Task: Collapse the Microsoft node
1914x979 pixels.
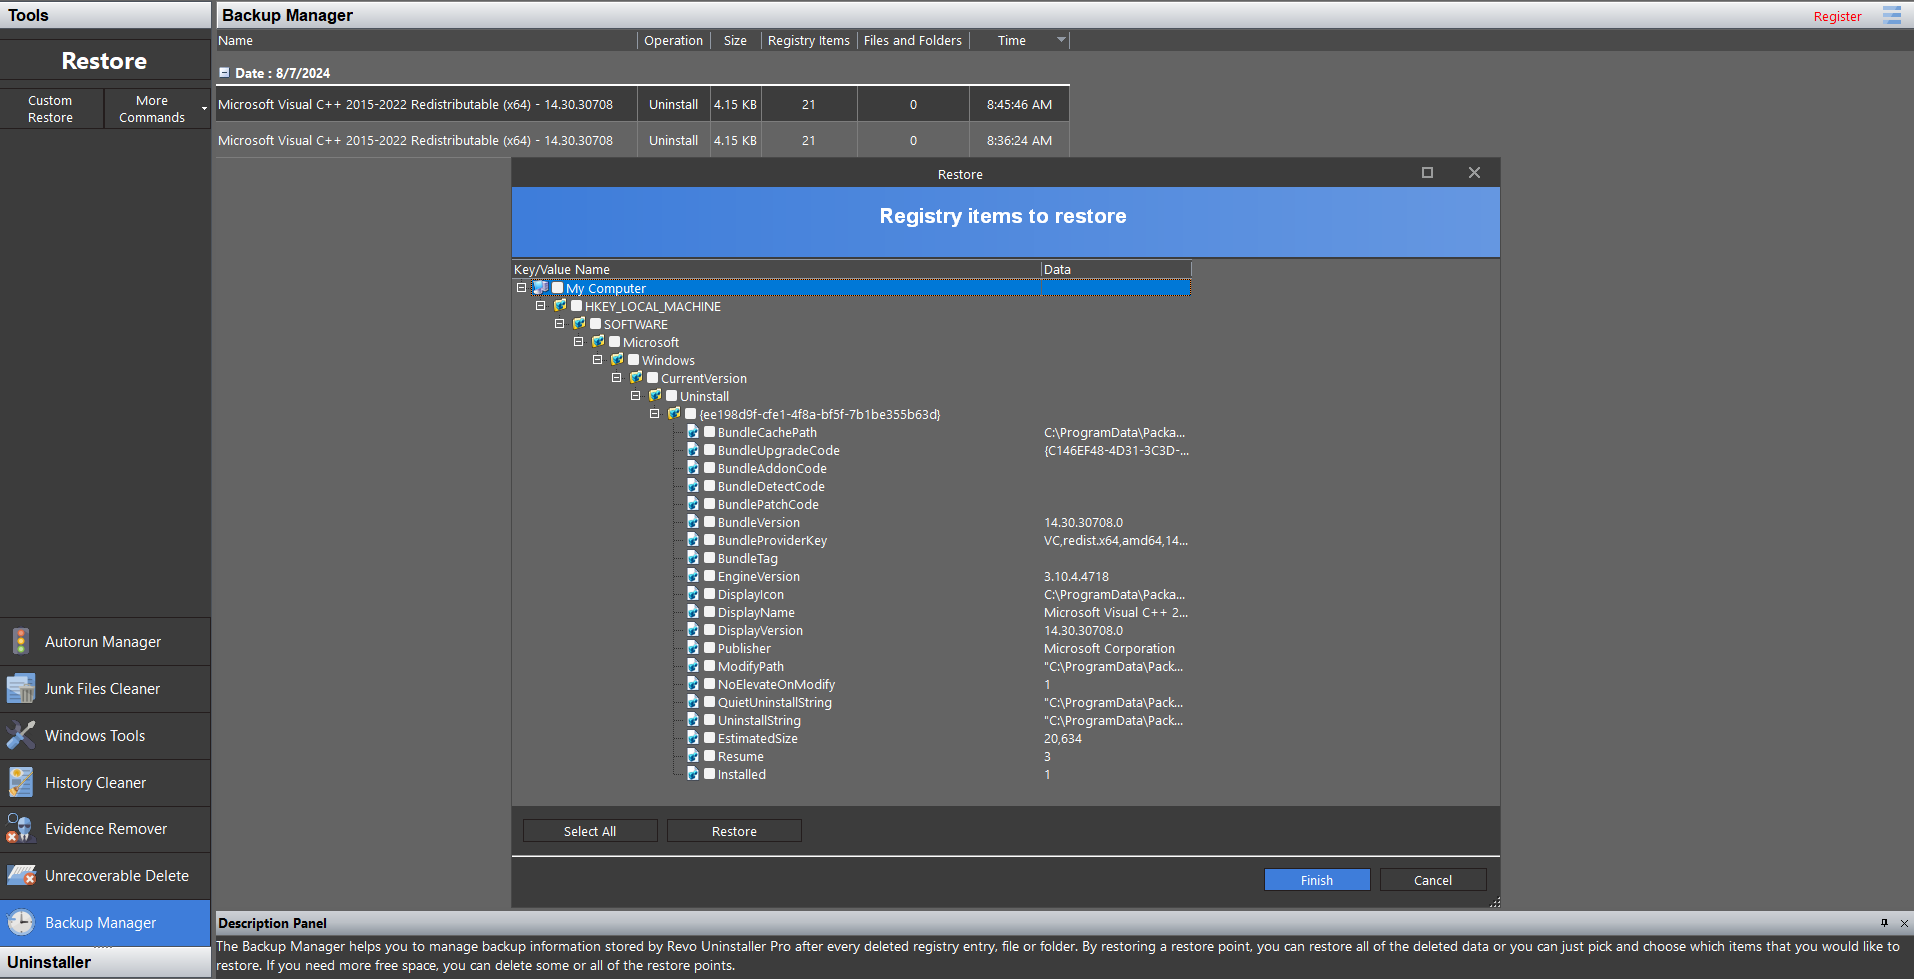Action: click(x=578, y=342)
